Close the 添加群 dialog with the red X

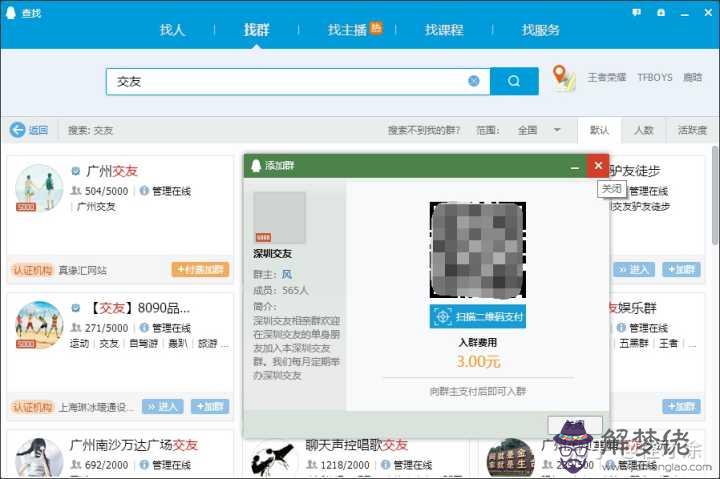point(598,166)
